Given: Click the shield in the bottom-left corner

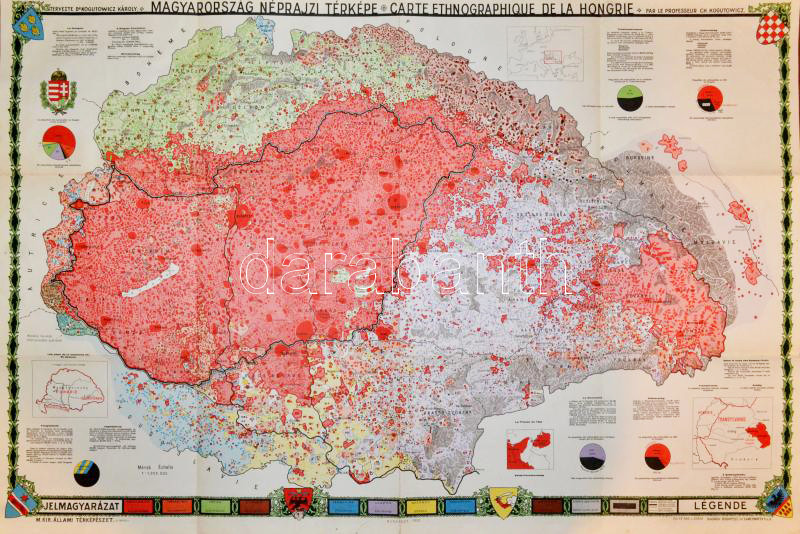Looking at the screenshot, I should coord(24,503).
